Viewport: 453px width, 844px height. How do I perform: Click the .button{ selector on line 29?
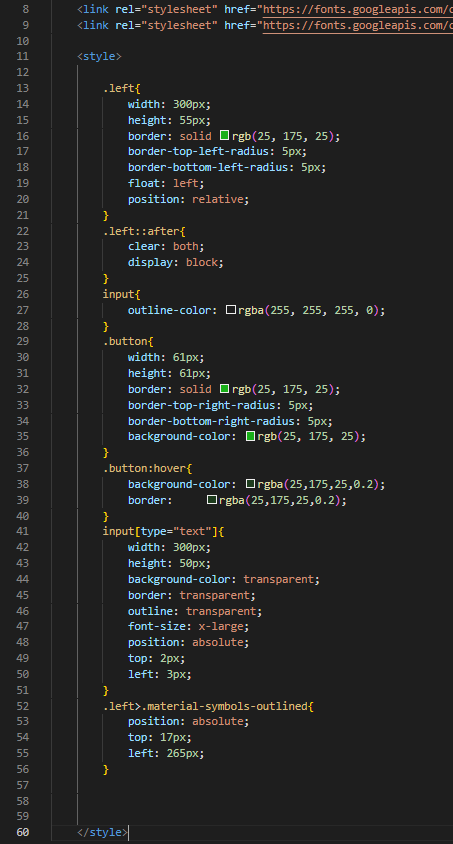click(128, 342)
